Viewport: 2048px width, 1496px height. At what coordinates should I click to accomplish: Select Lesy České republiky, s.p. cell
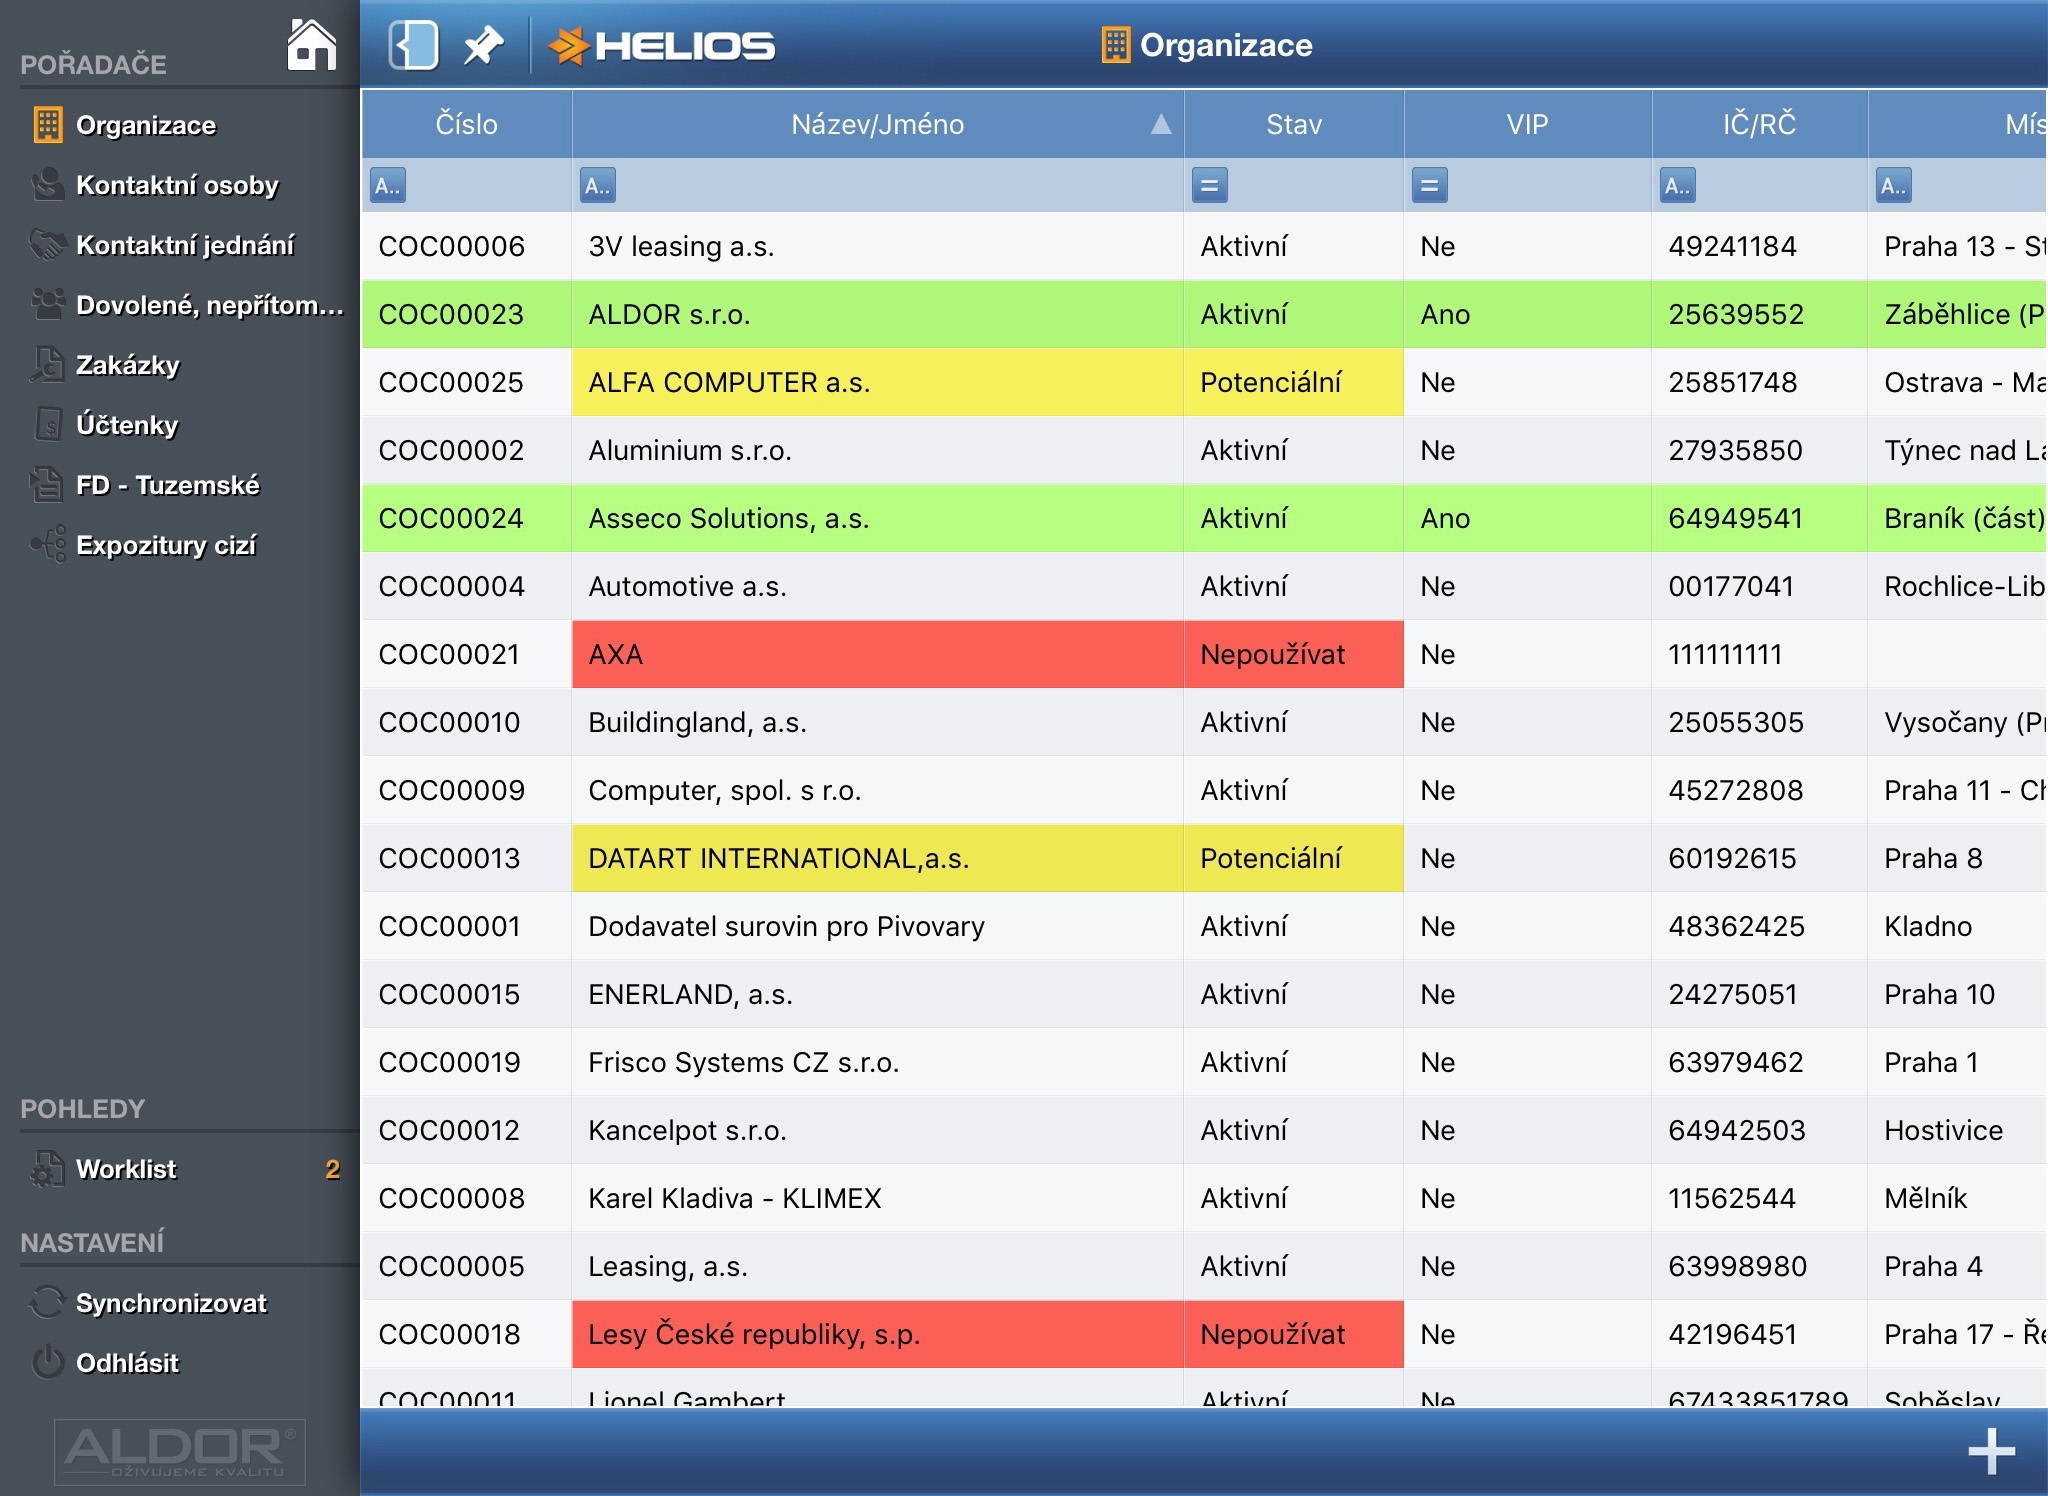(878, 1334)
